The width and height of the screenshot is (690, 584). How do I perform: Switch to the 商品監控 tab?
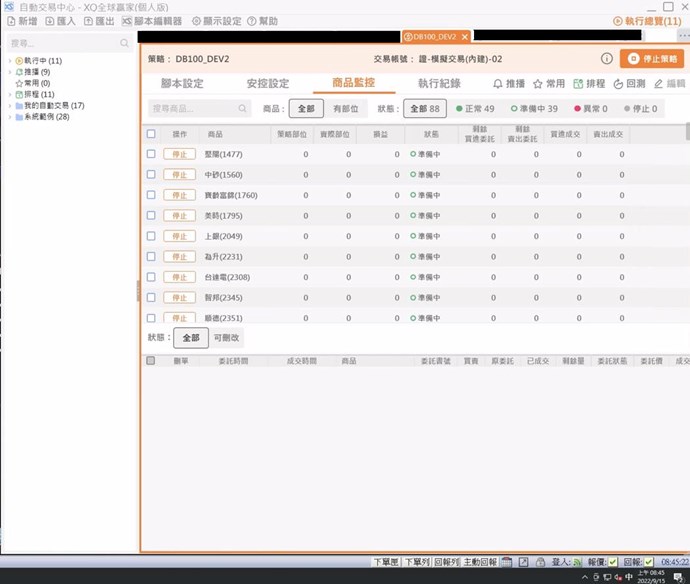353,82
